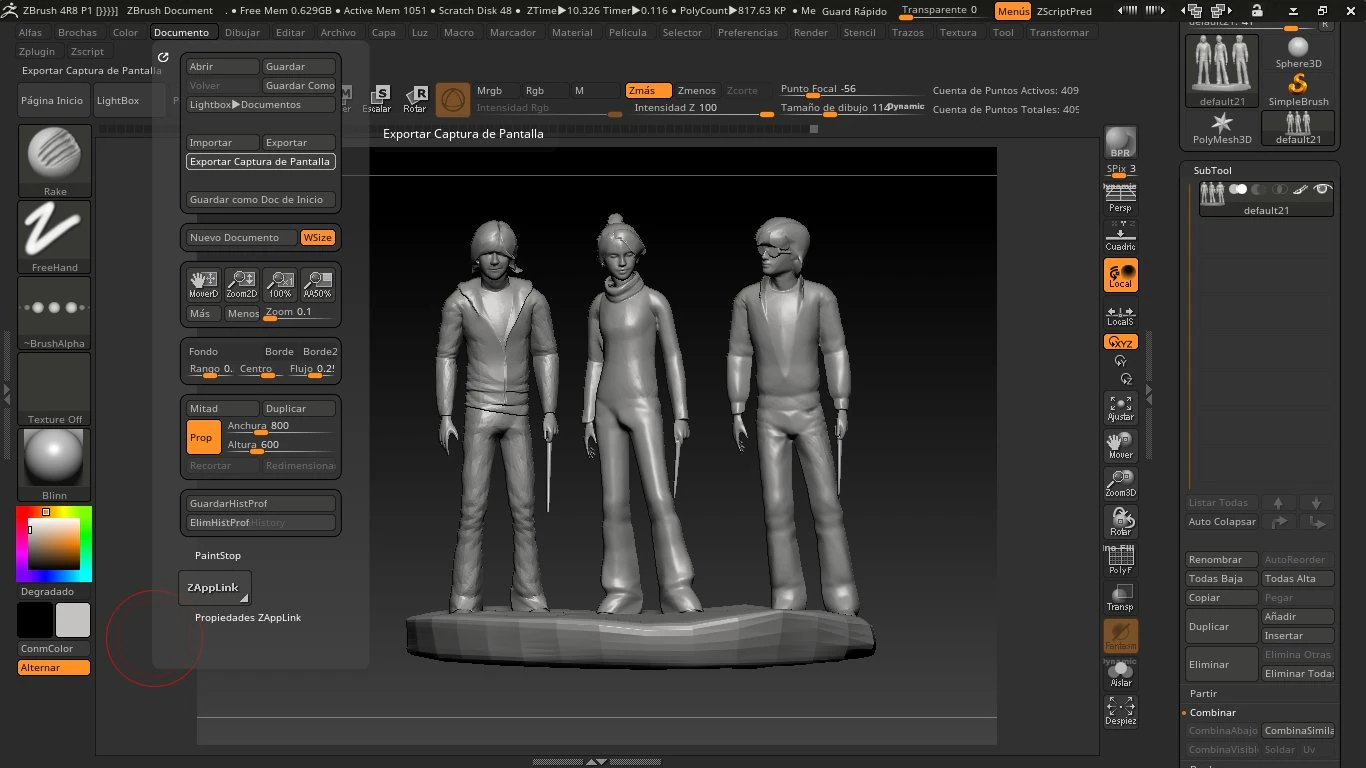Open Lightbox Documentos browser
The width and height of the screenshot is (1366, 768).
pyautogui.click(x=260, y=104)
